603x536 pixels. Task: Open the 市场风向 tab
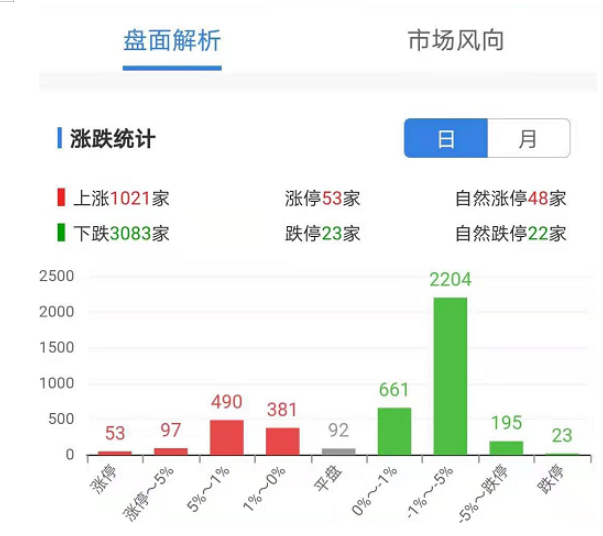[x=456, y=40]
